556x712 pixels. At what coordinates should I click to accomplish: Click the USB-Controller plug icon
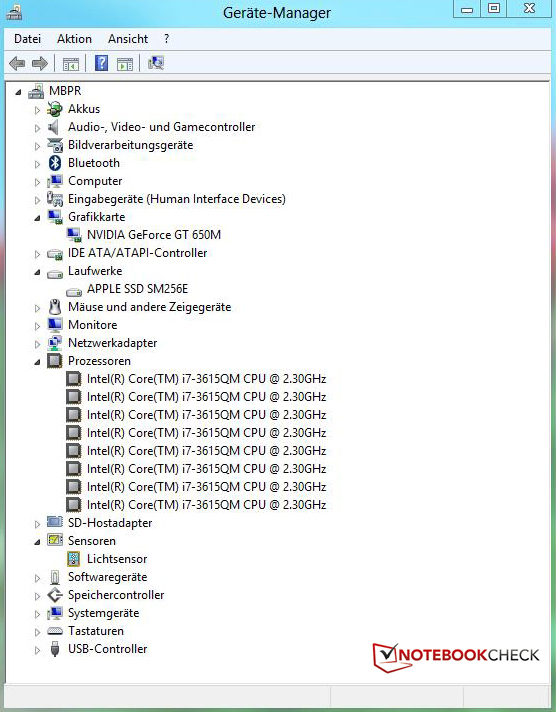[x=55, y=649]
